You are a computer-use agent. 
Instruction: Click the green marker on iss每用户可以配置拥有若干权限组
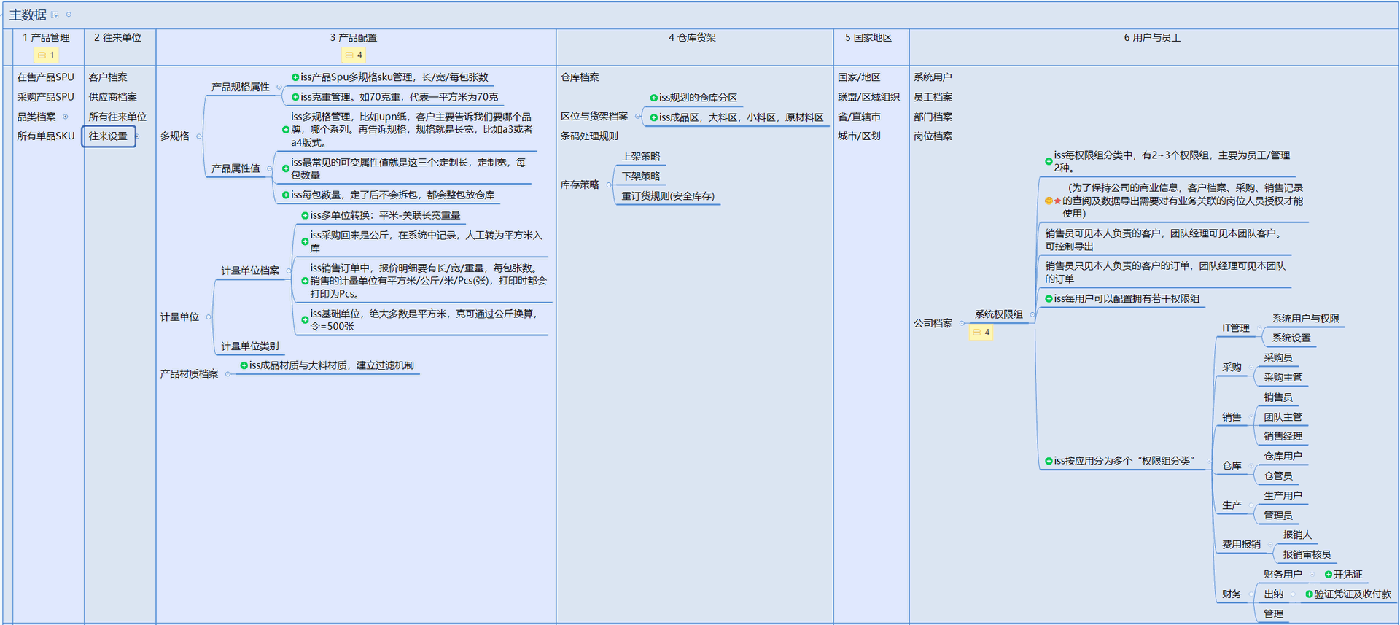click(x=1048, y=299)
